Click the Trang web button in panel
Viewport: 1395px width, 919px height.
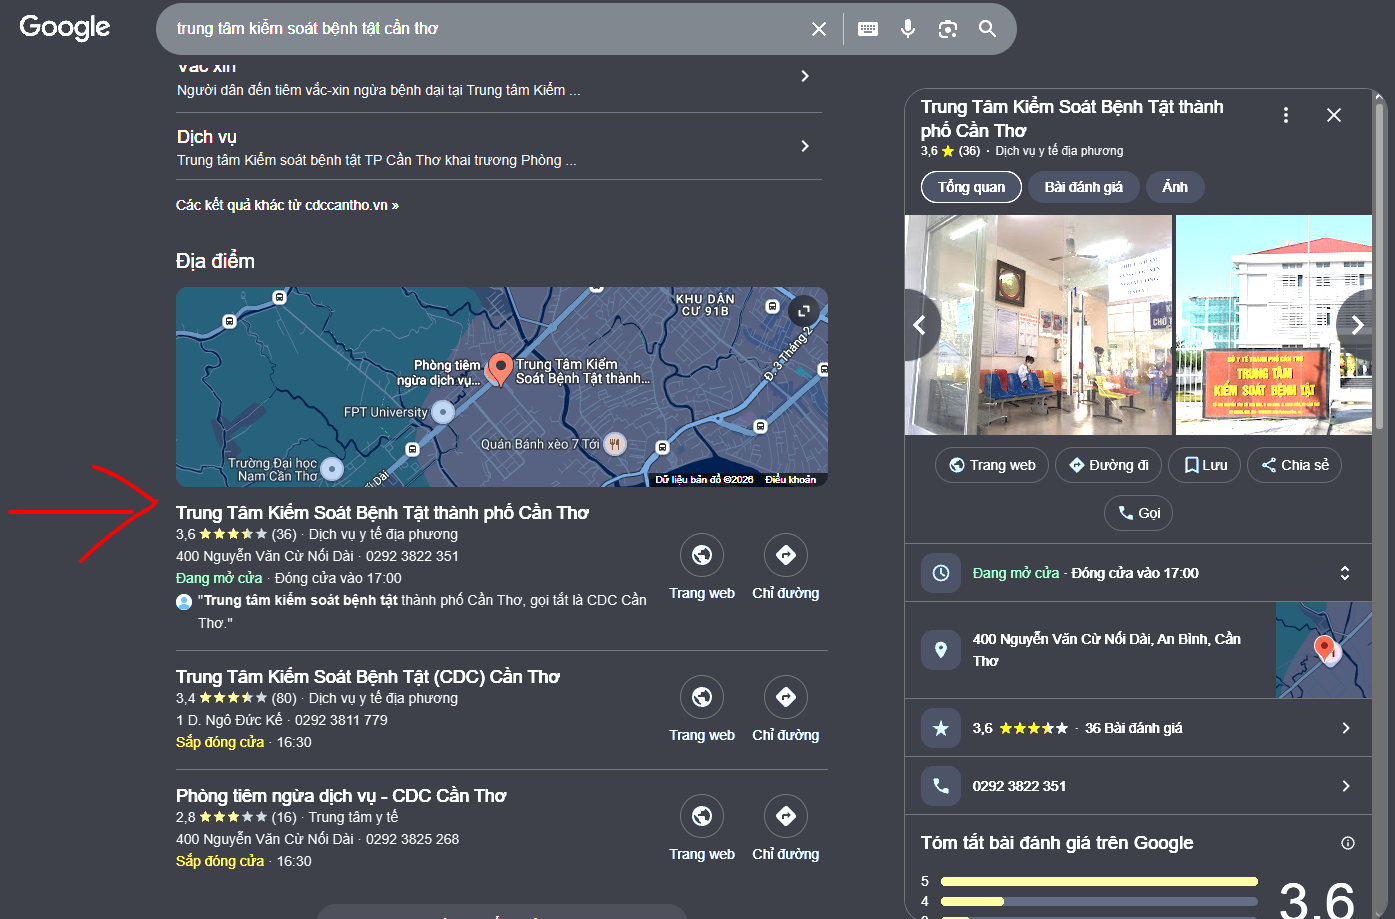click(992, 465)
